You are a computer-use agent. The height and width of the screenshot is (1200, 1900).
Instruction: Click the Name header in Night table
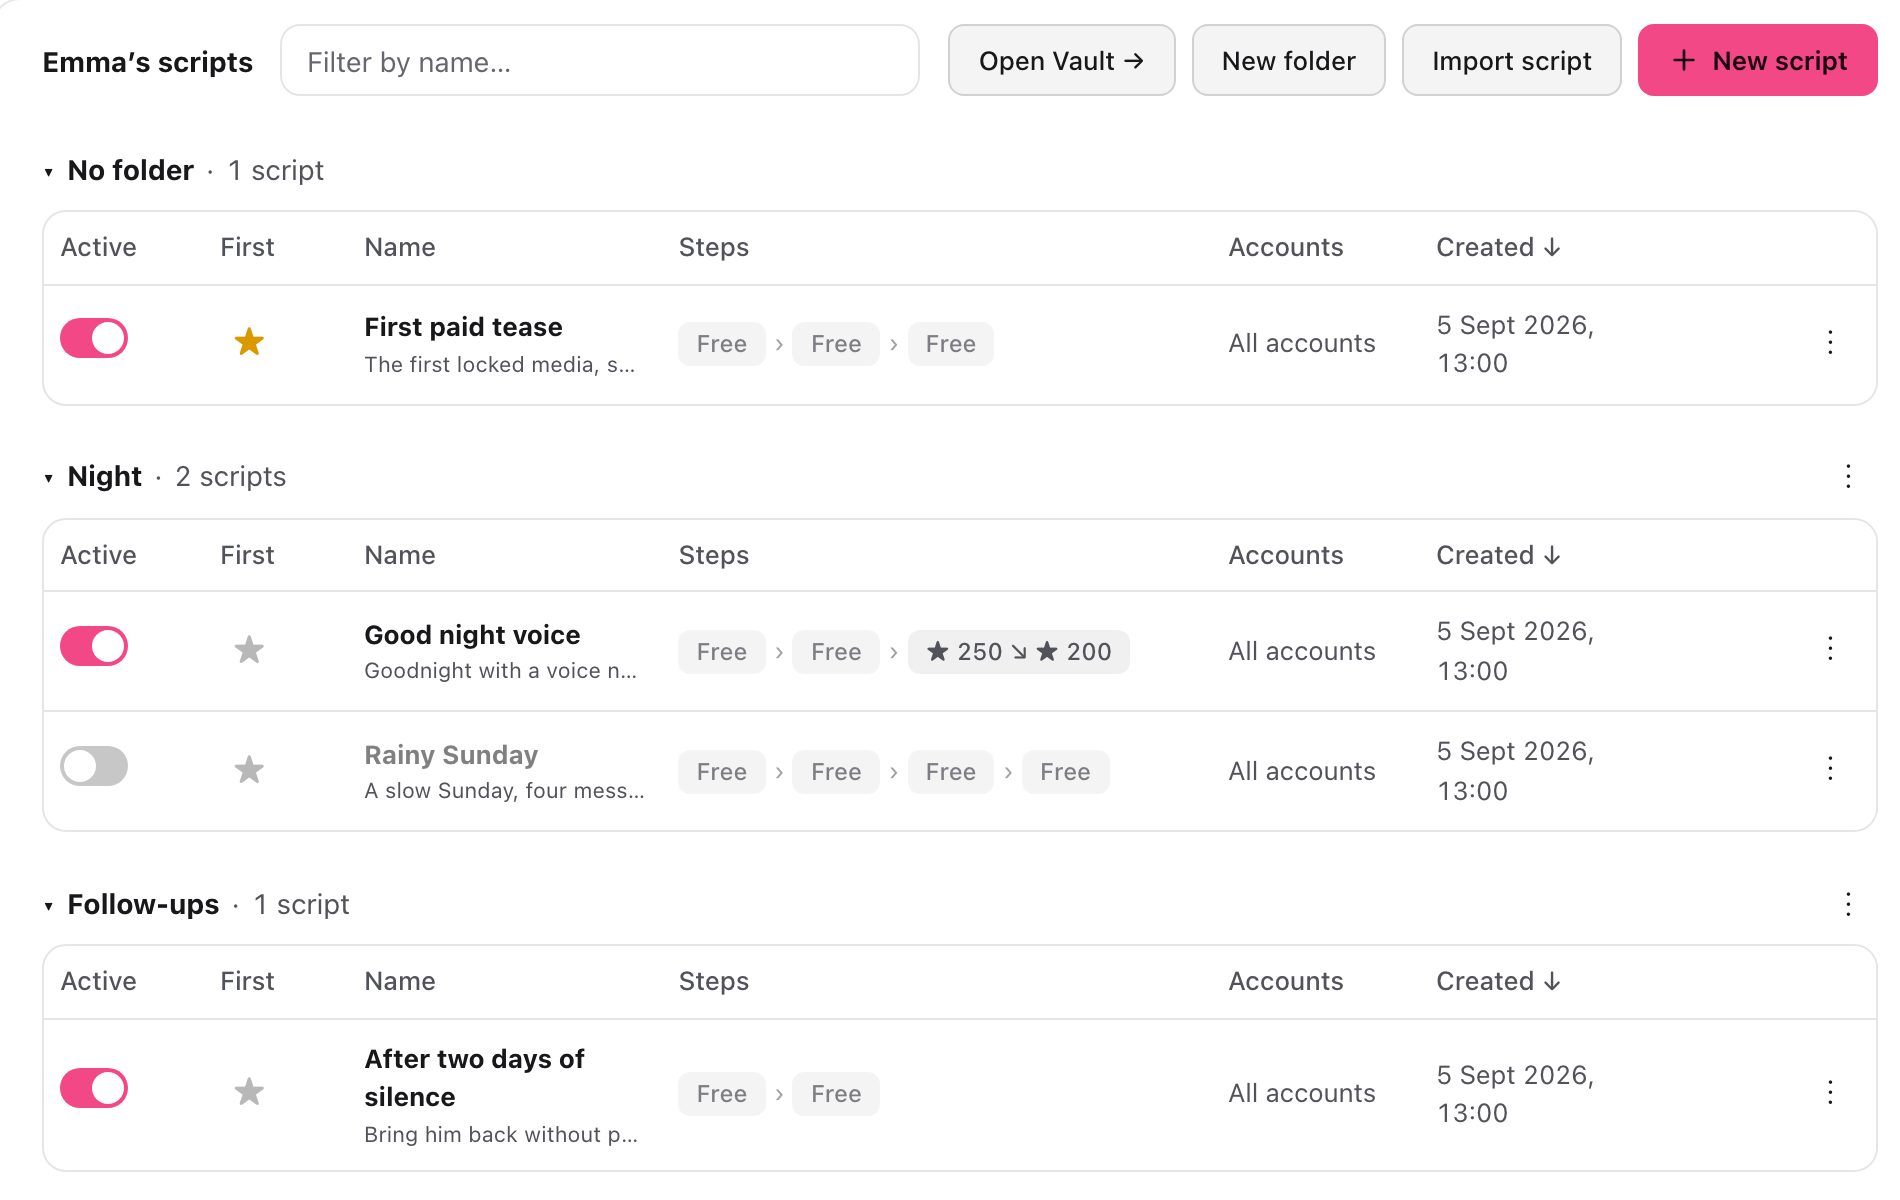point(399,555)
